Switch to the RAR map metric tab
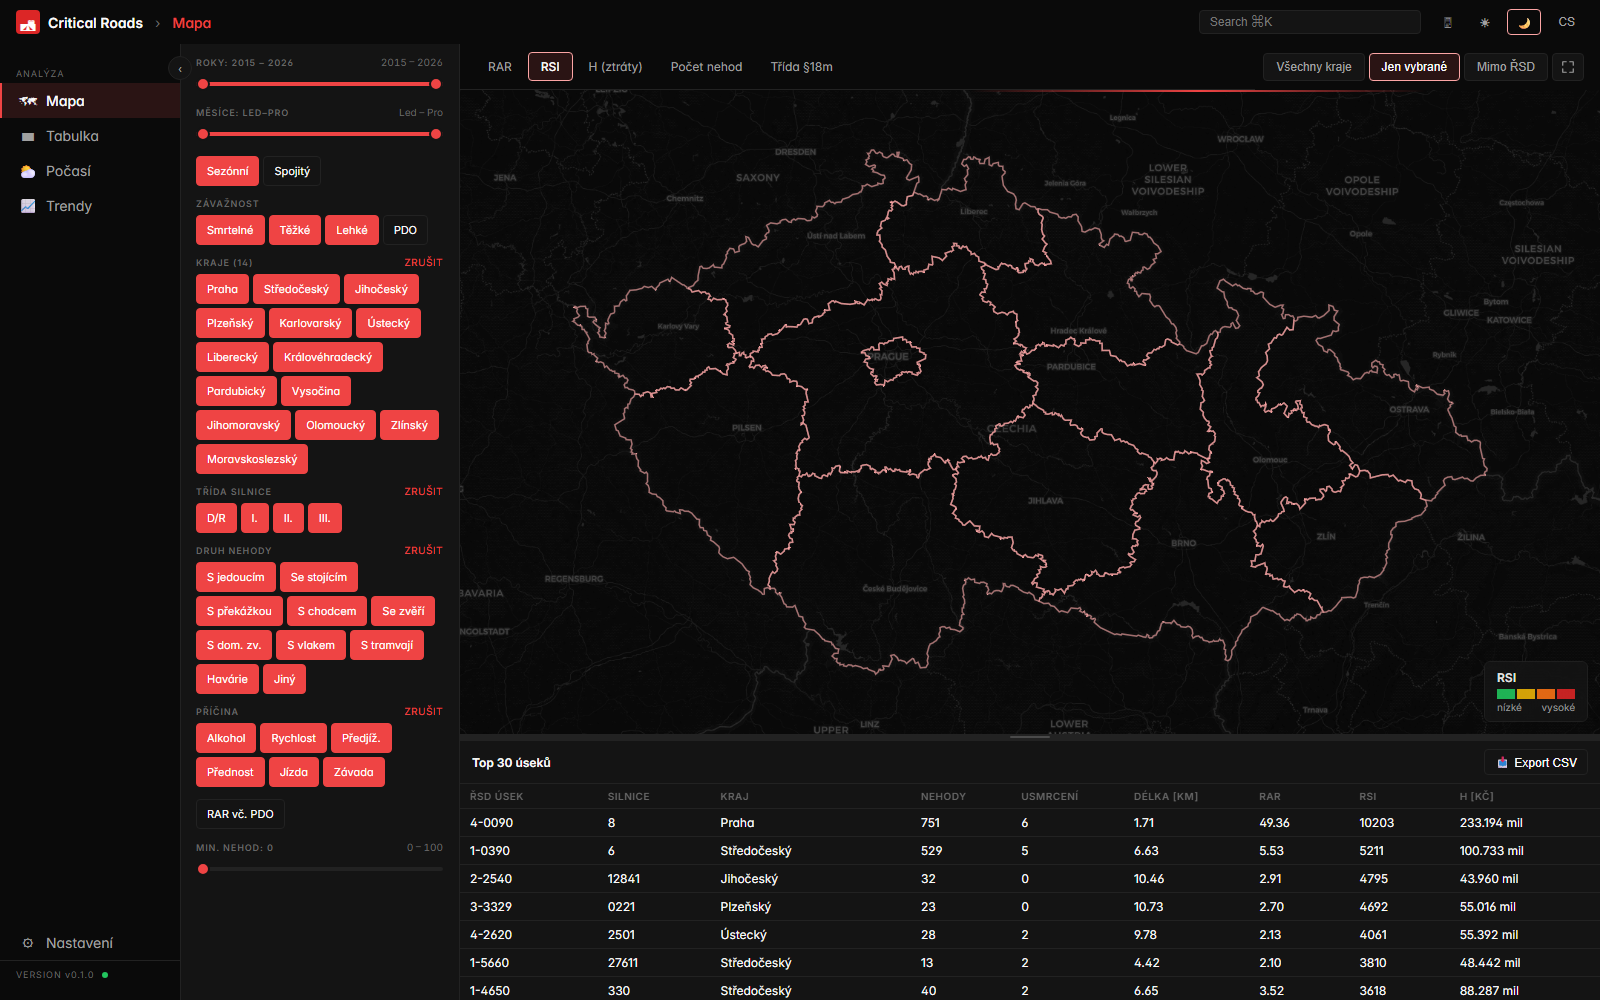Viewport: 1600px width, 1000px height. pos(500,67)
